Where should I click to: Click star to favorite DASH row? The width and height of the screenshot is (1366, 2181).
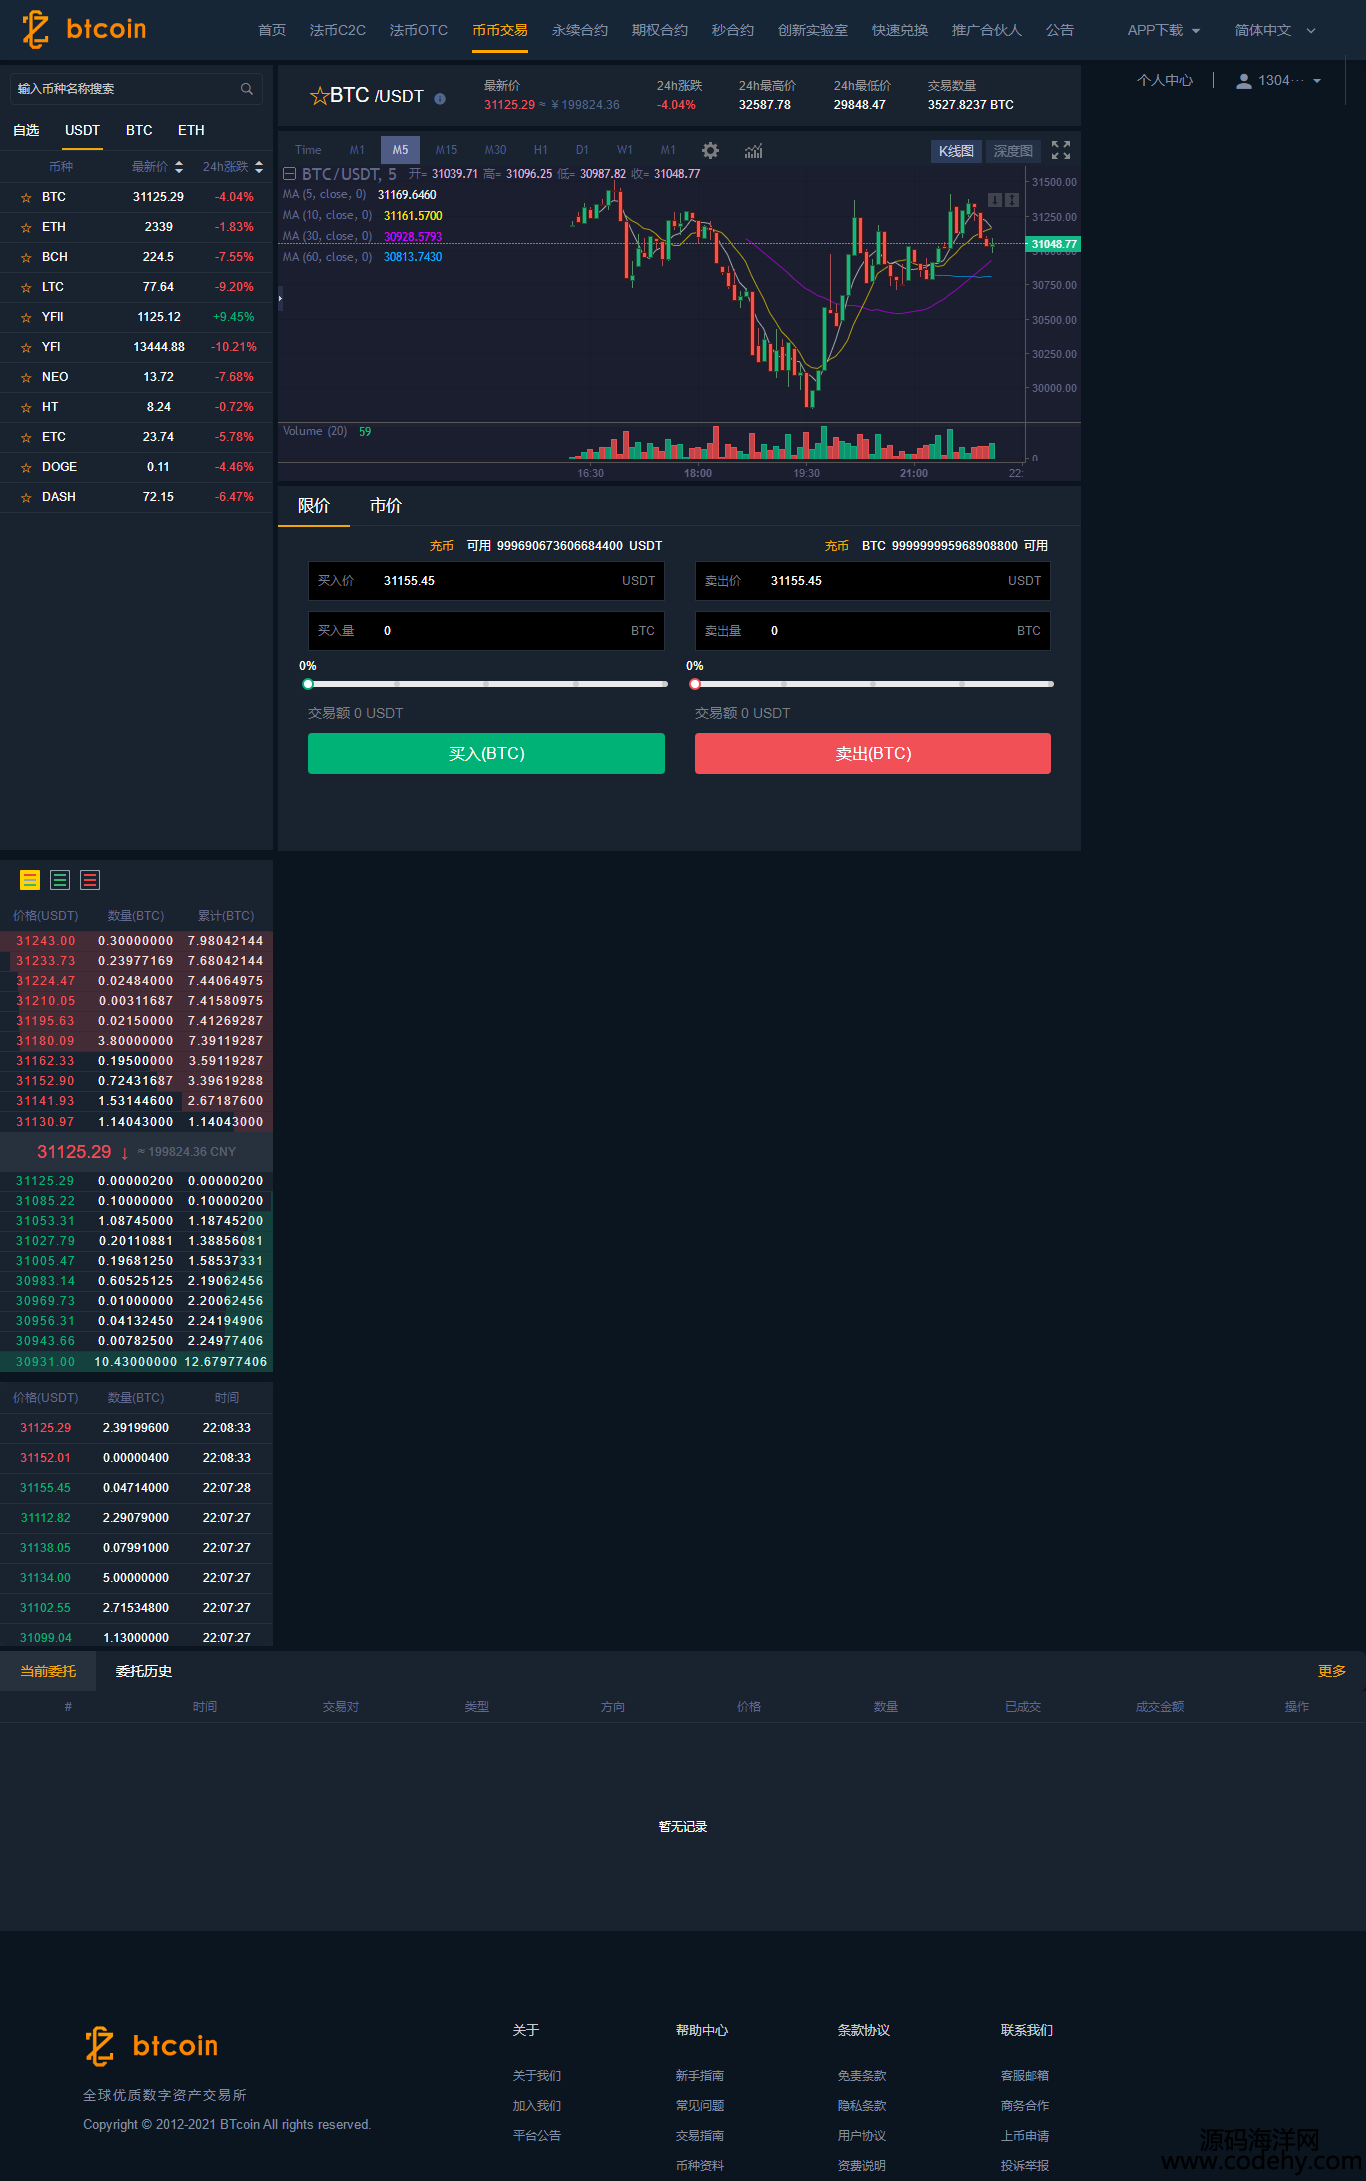click(x=26, y=498)
